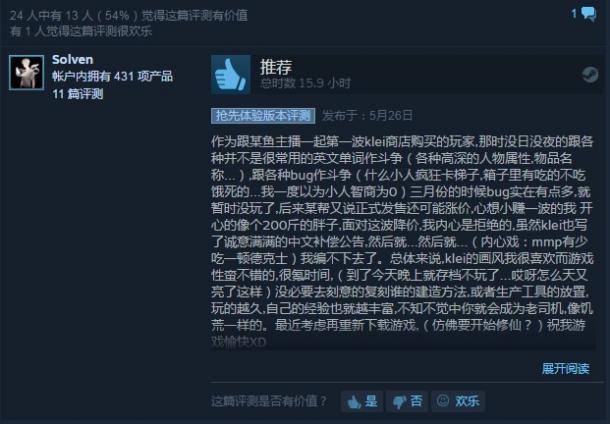
Task: Click the 抢先体验版本评测 badge
Action: [x=263, y=116]
